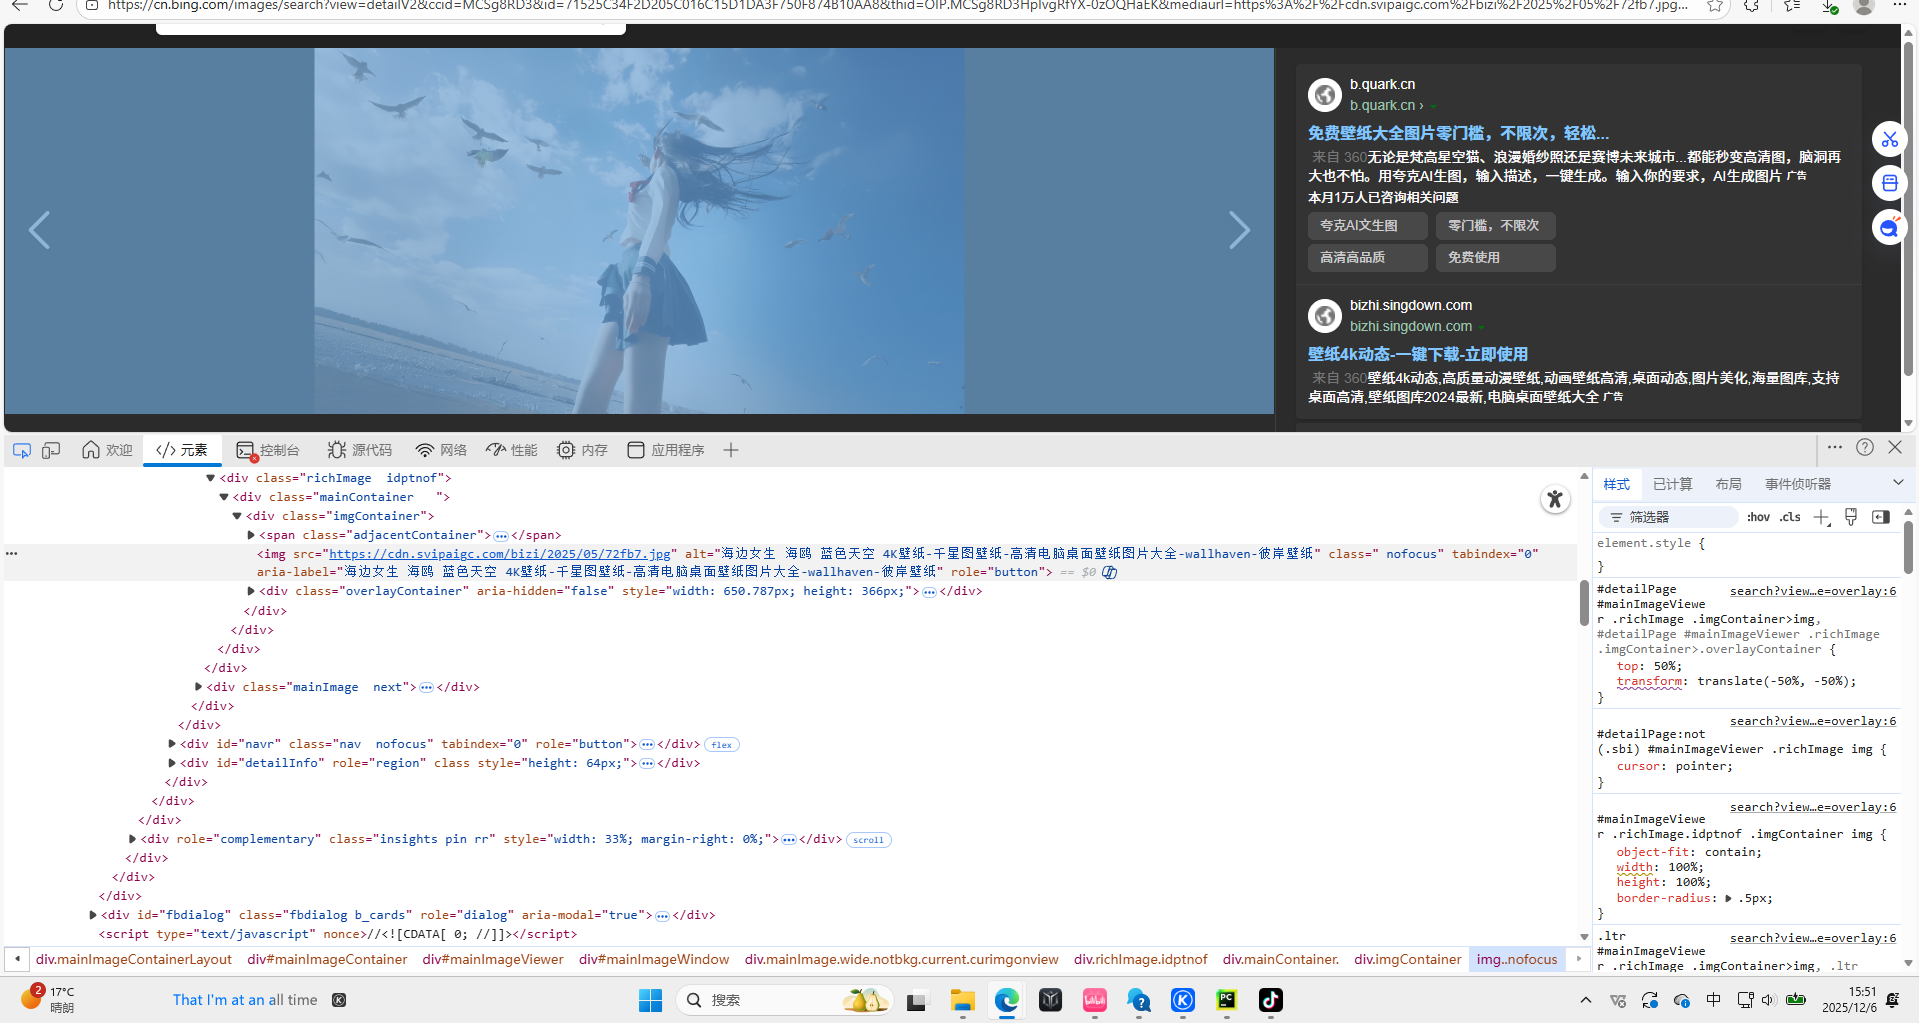Open the cdn.svipaigc.com 72fb7.jpg src link

click(x=500, y=554)
